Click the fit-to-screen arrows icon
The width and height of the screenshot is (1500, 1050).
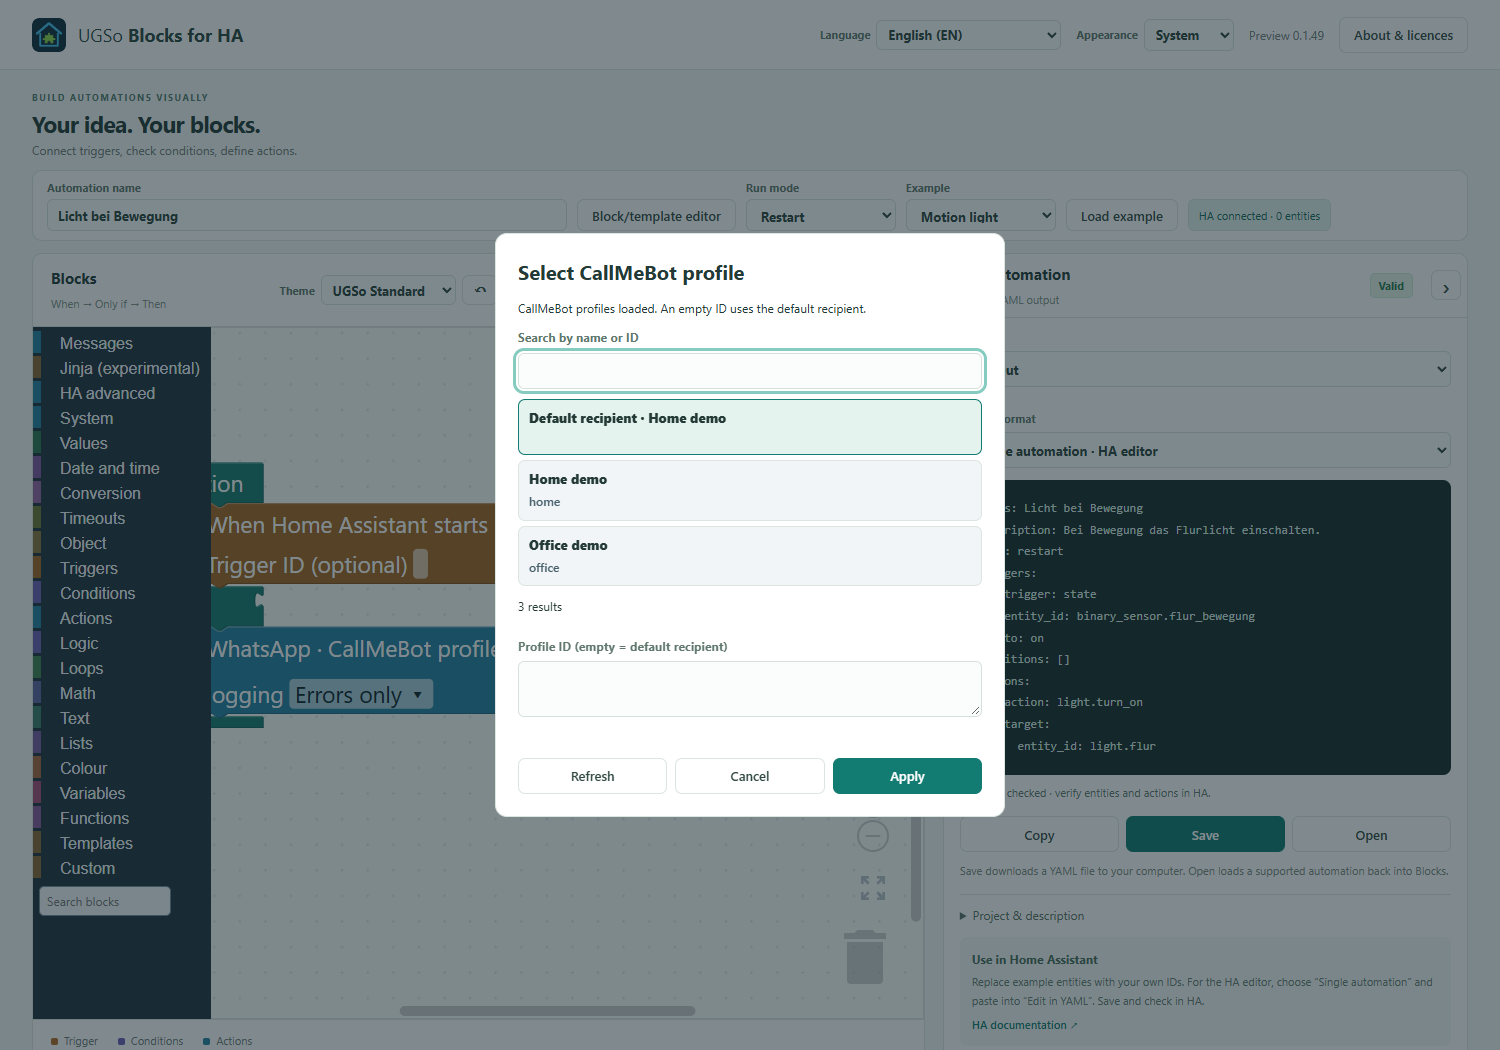tap(873, 887)
